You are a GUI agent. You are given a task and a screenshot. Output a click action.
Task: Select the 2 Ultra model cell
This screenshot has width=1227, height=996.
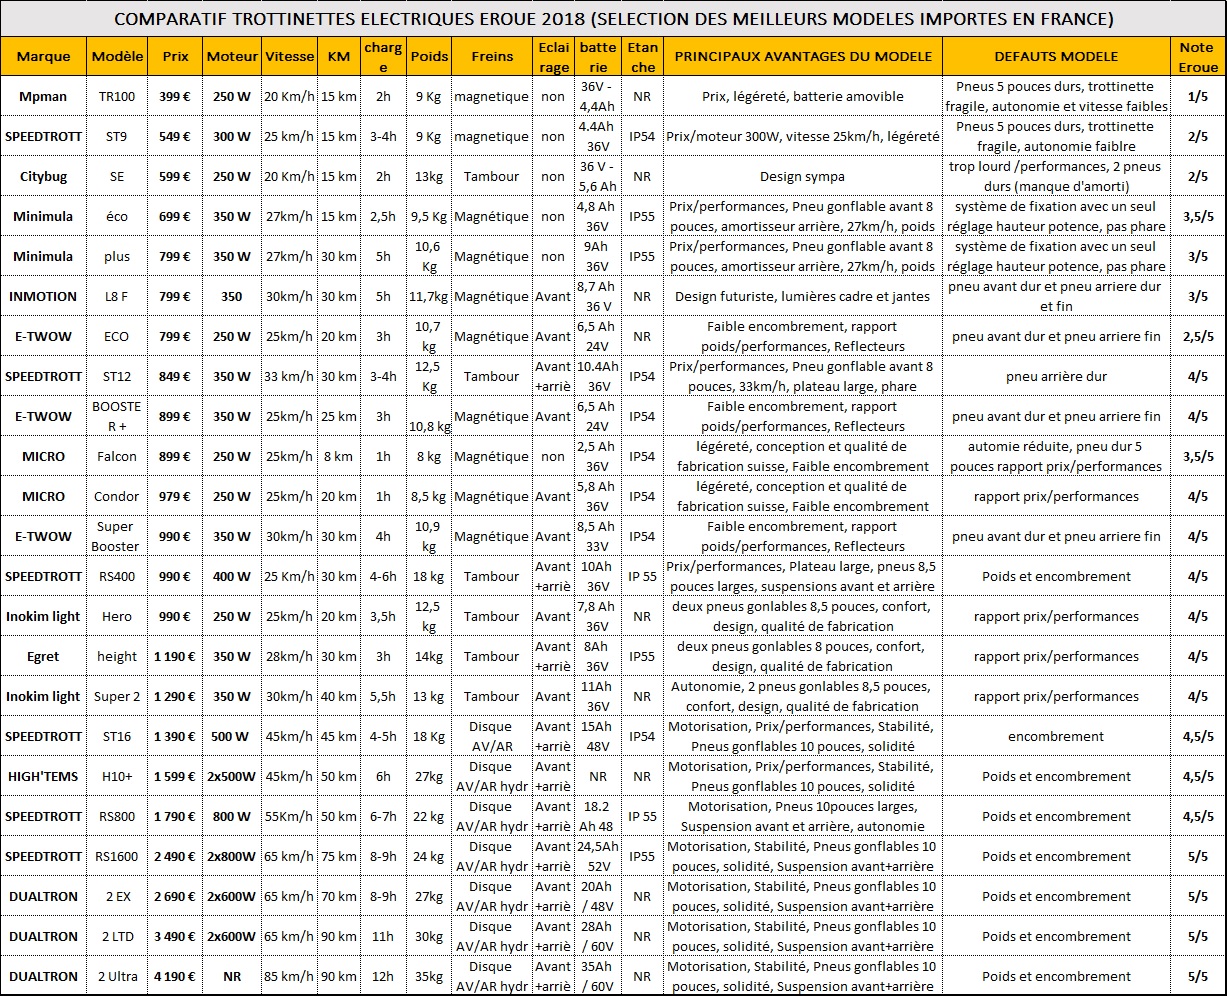tap(117, 976)
